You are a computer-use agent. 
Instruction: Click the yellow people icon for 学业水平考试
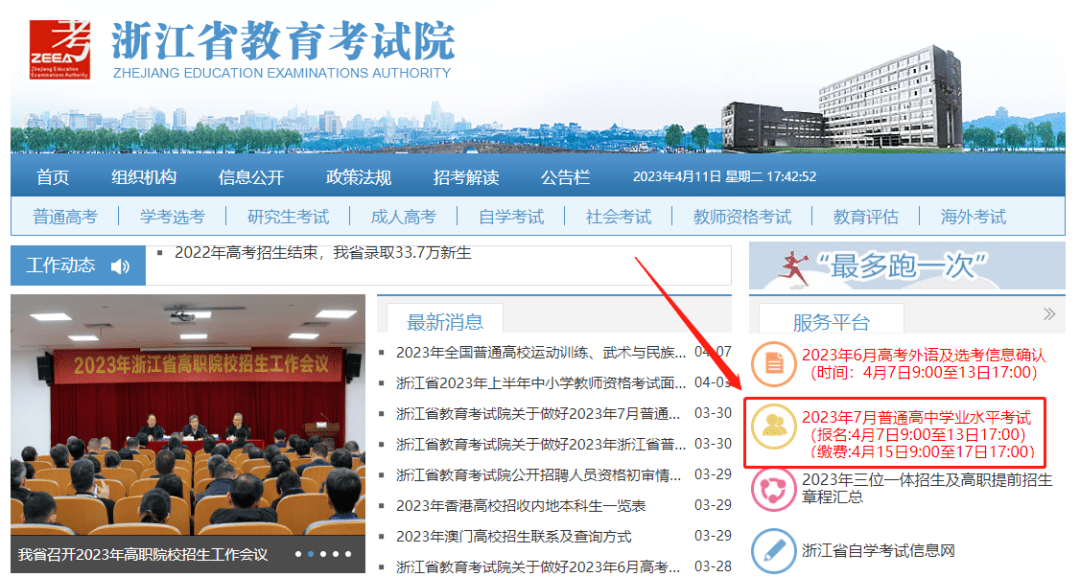(773, 426)
